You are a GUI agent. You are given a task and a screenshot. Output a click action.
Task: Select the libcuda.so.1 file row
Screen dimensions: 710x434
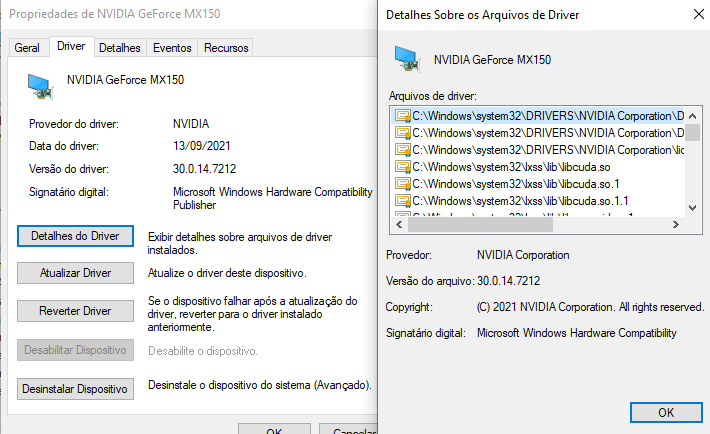click(538, 184)
